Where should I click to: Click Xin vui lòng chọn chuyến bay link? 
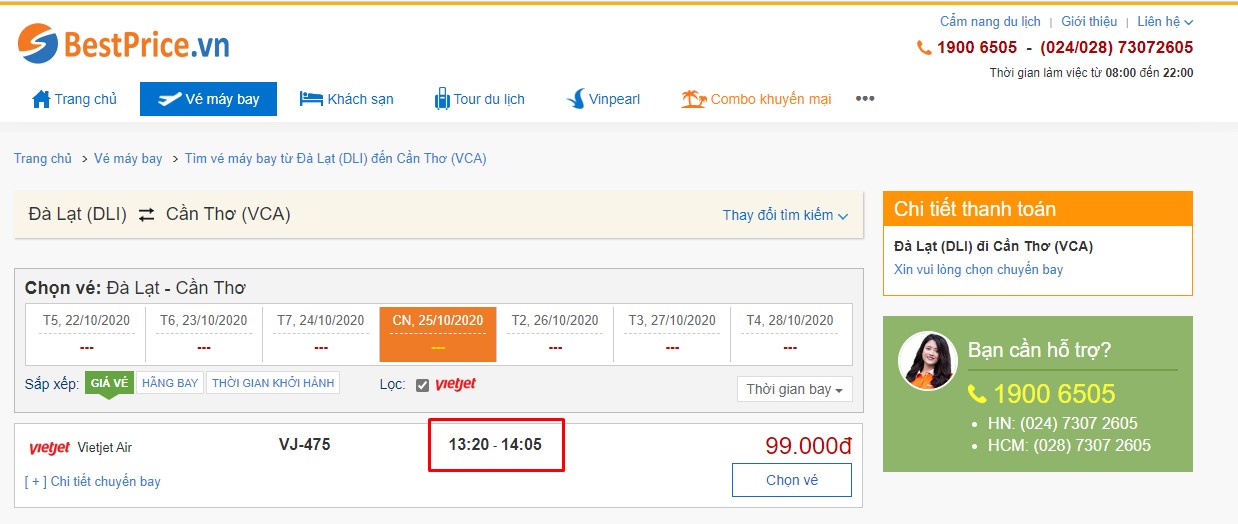tap(978, 270)
